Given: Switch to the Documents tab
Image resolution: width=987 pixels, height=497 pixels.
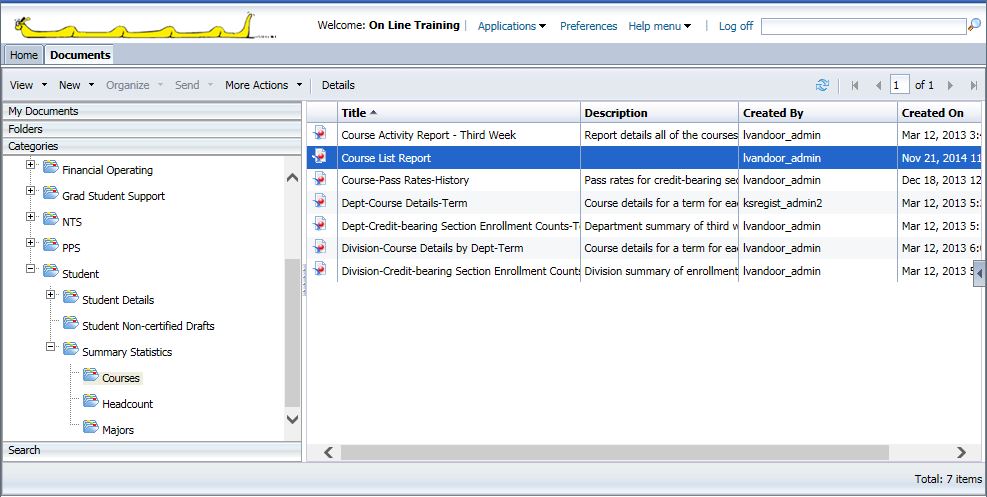Looking at the screenshot, I should pos(80,55).
